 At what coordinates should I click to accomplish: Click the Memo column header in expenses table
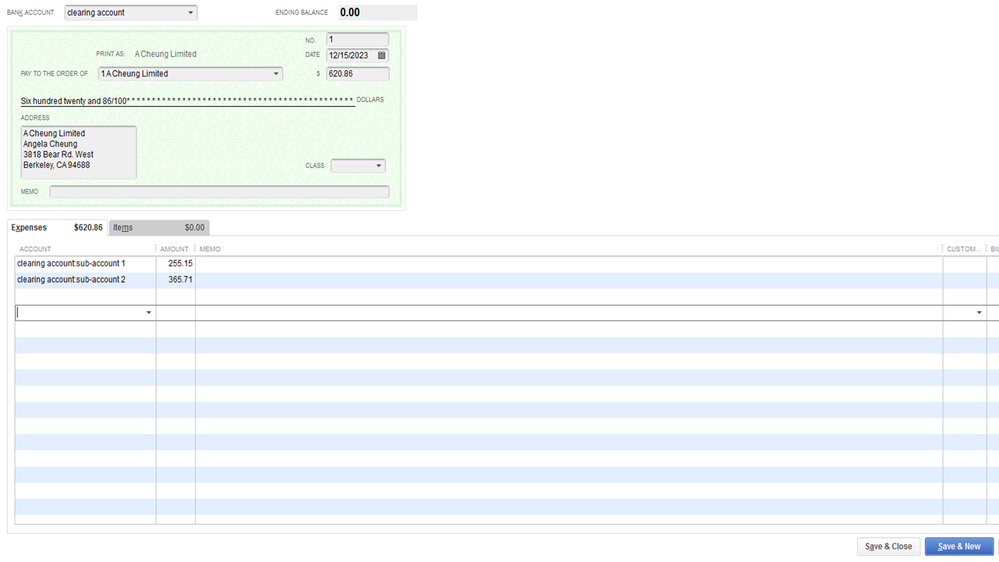210,249
